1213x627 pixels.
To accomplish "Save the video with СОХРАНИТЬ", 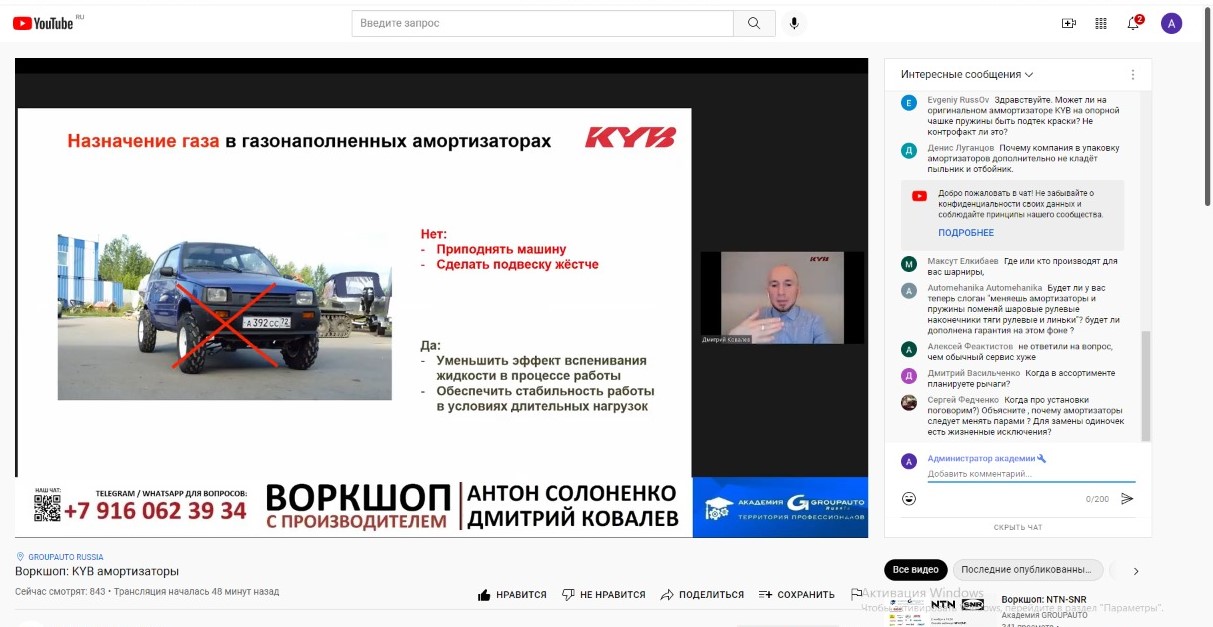I will (x=796, y=594).
